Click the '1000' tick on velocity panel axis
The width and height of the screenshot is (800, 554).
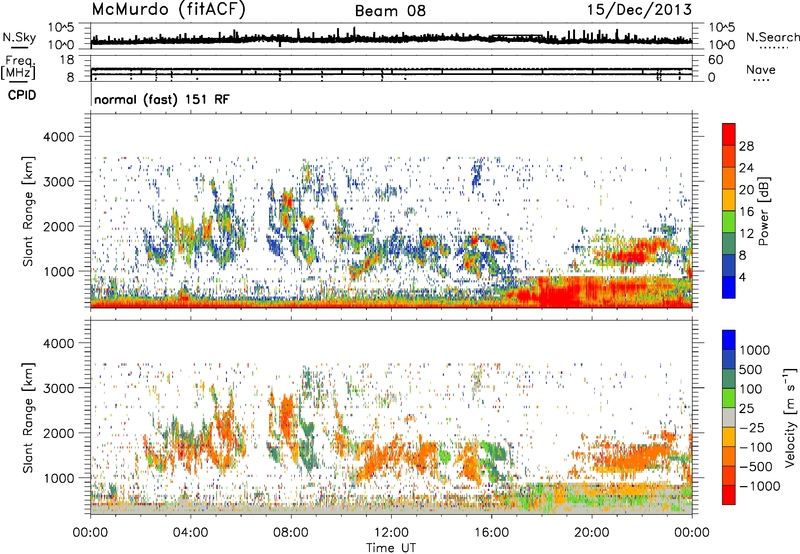[58, 478]
